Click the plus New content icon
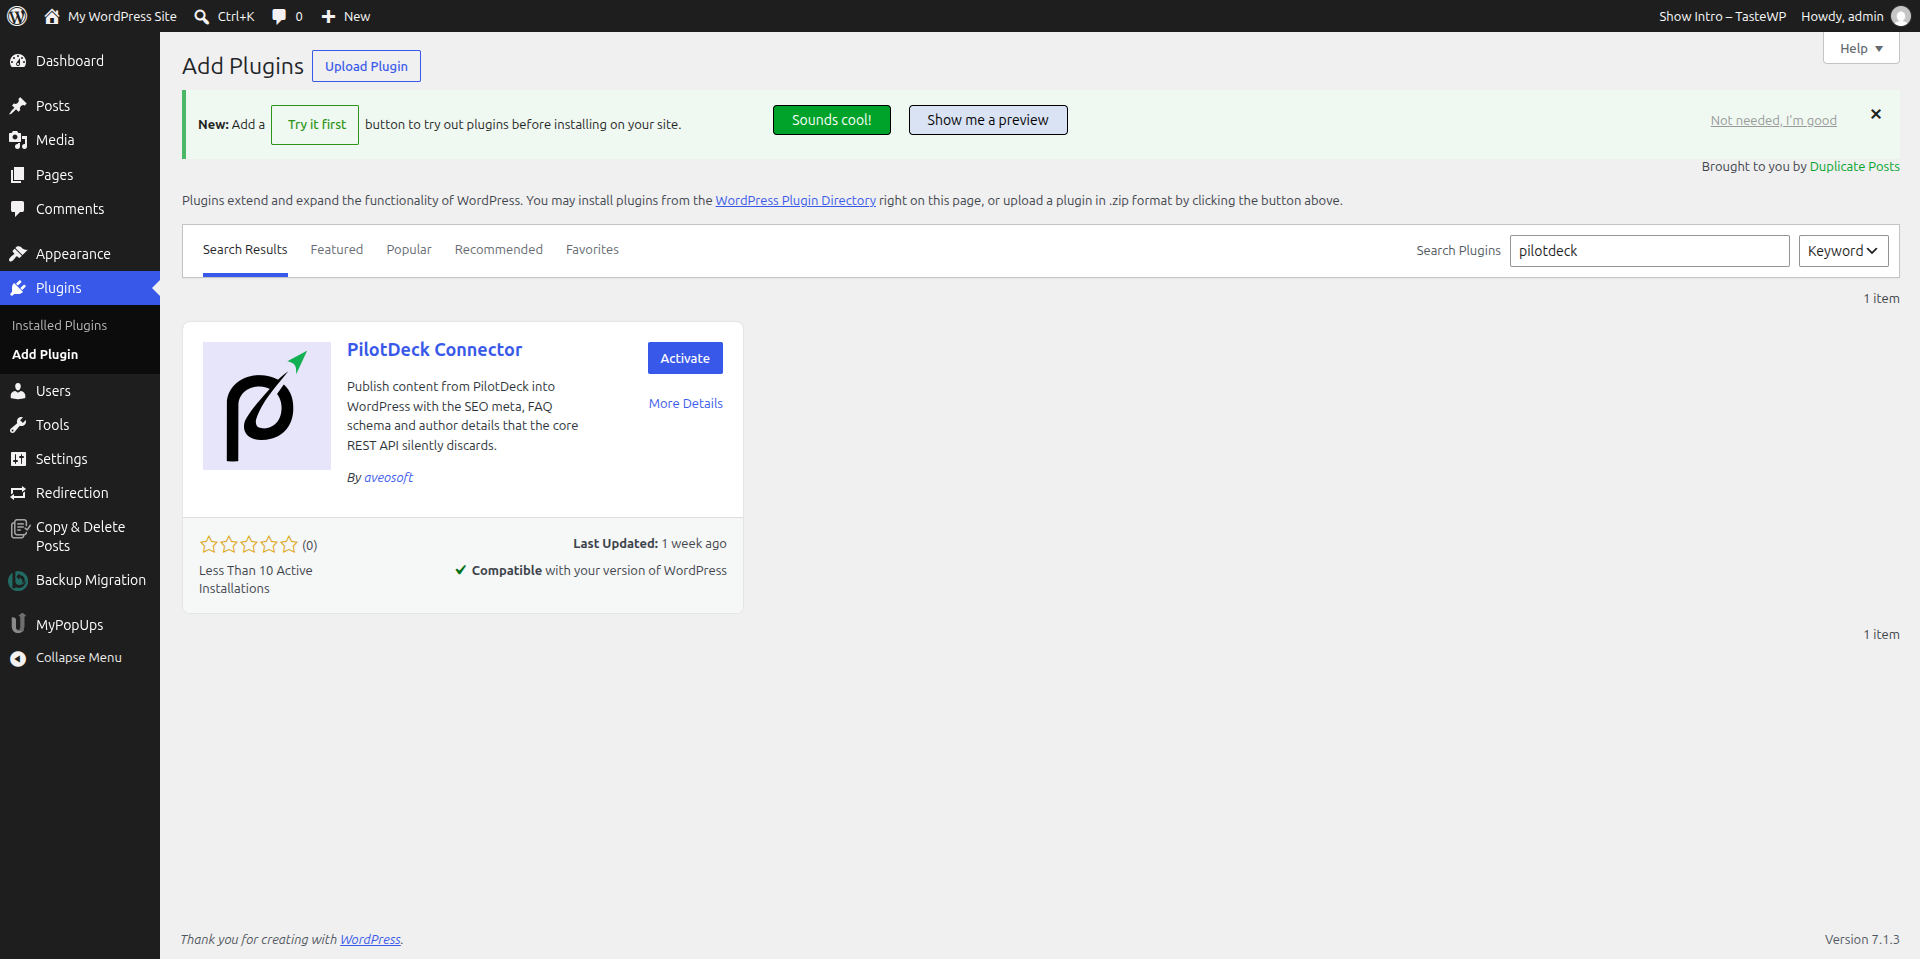Viewport: 1920px width, 959px height. [x=328, y=16]
